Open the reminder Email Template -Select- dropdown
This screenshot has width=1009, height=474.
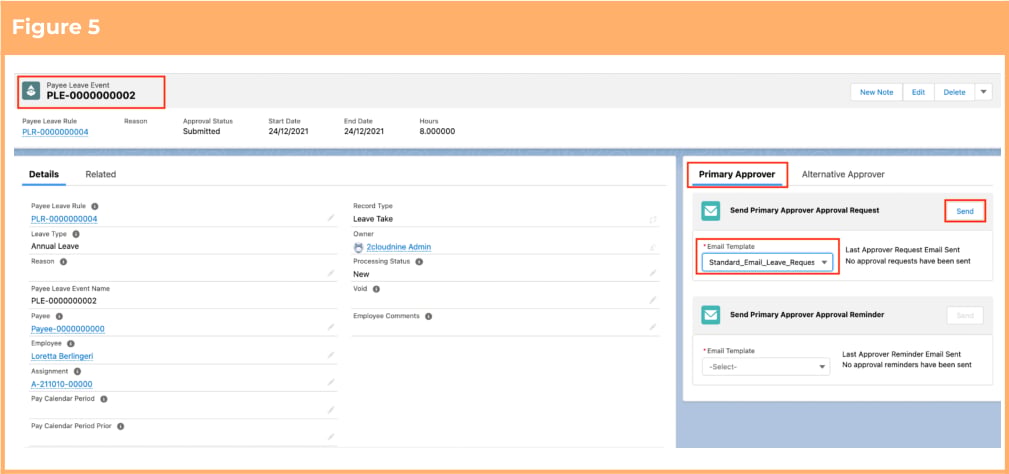click(766, 367)
